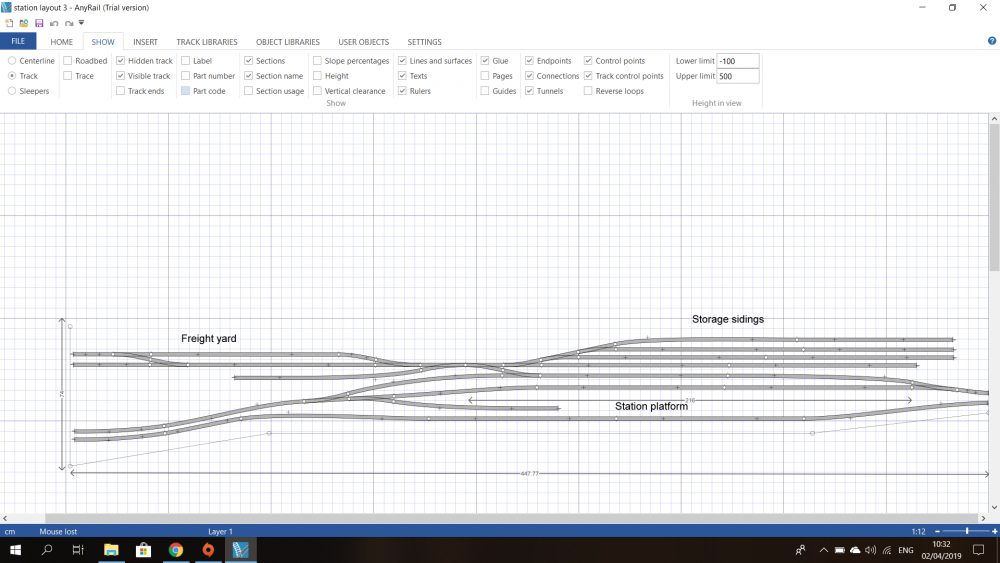
Task: Click the vertical scrollbar thumb
Action: click(994, 197)
